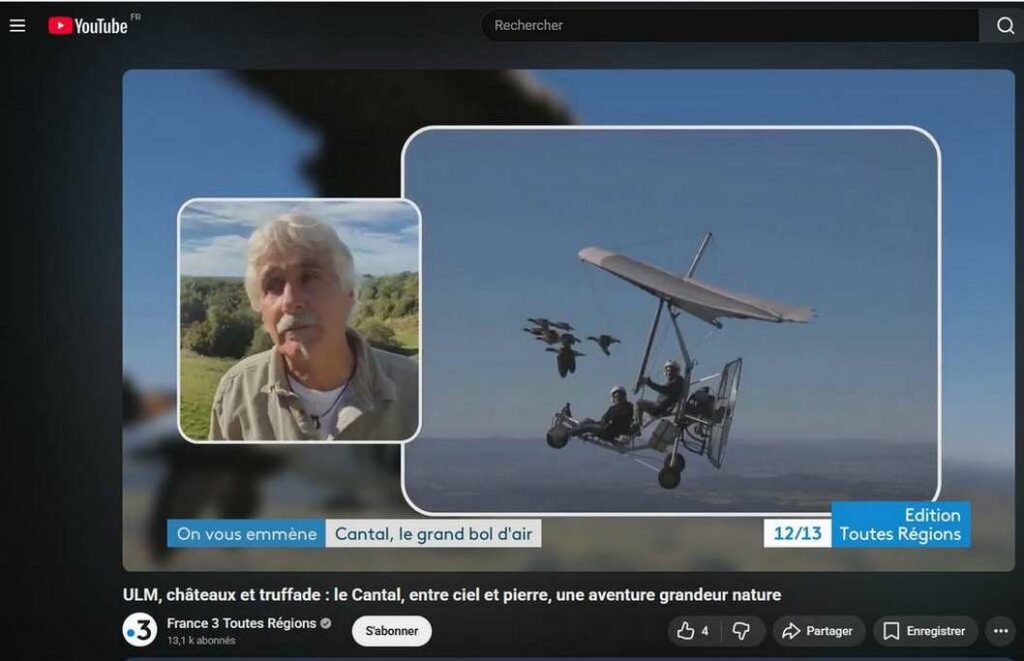Click Enregistrer to save the video to playlist

(x=925, y=631)
